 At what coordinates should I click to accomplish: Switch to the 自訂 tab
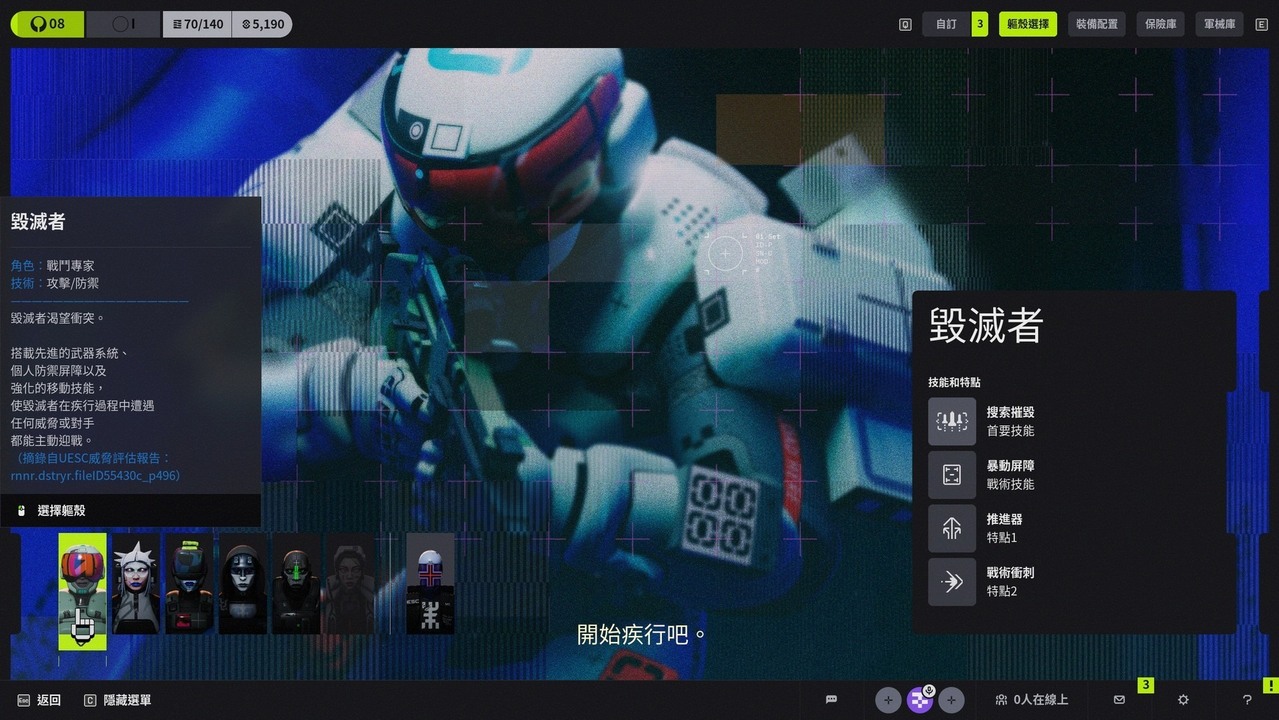click(946, 24)
